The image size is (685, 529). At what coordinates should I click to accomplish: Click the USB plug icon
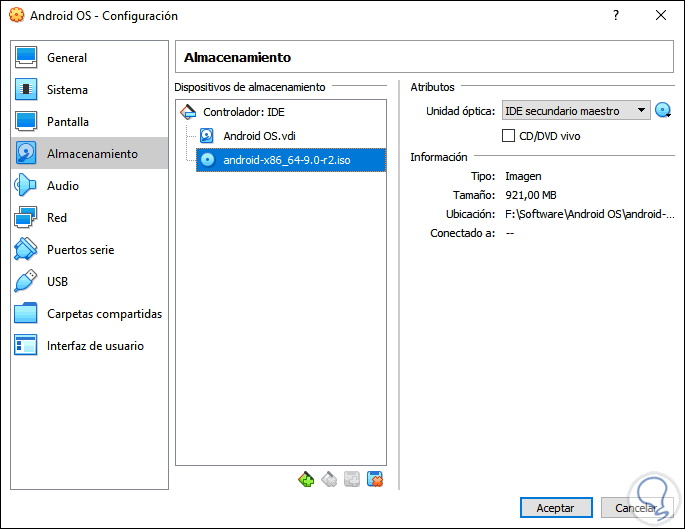click(26, 281)
